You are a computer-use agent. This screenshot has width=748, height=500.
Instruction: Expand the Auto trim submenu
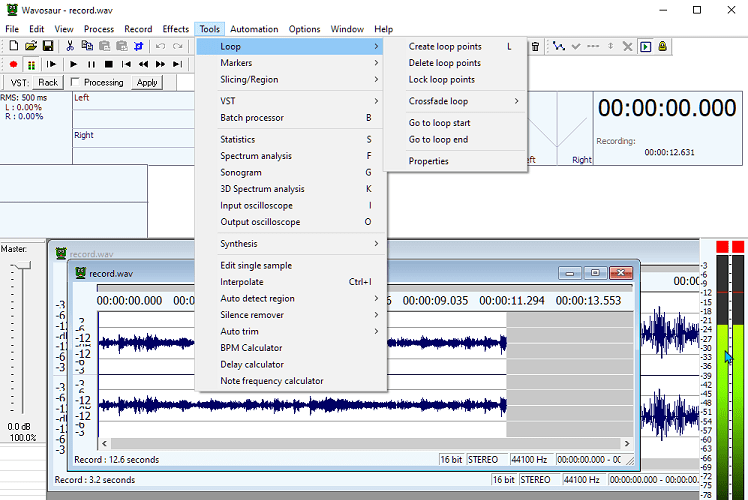coord(291,332)
